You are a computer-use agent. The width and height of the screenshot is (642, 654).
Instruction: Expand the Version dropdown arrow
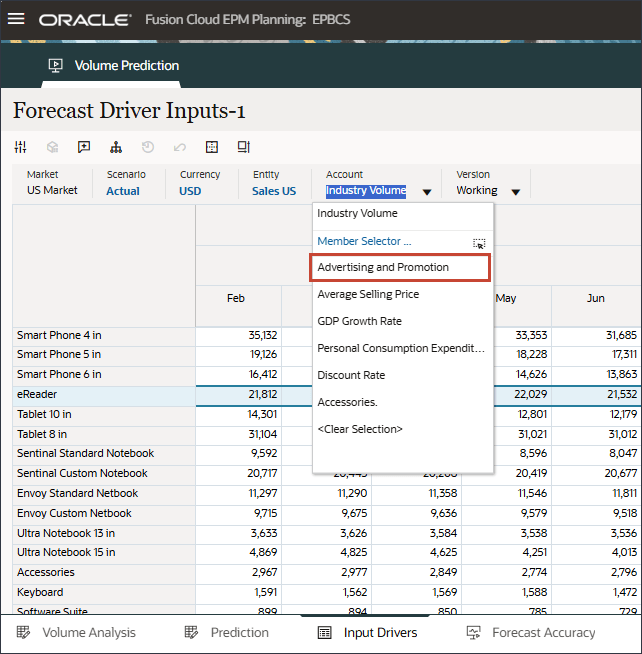[516, 192]
